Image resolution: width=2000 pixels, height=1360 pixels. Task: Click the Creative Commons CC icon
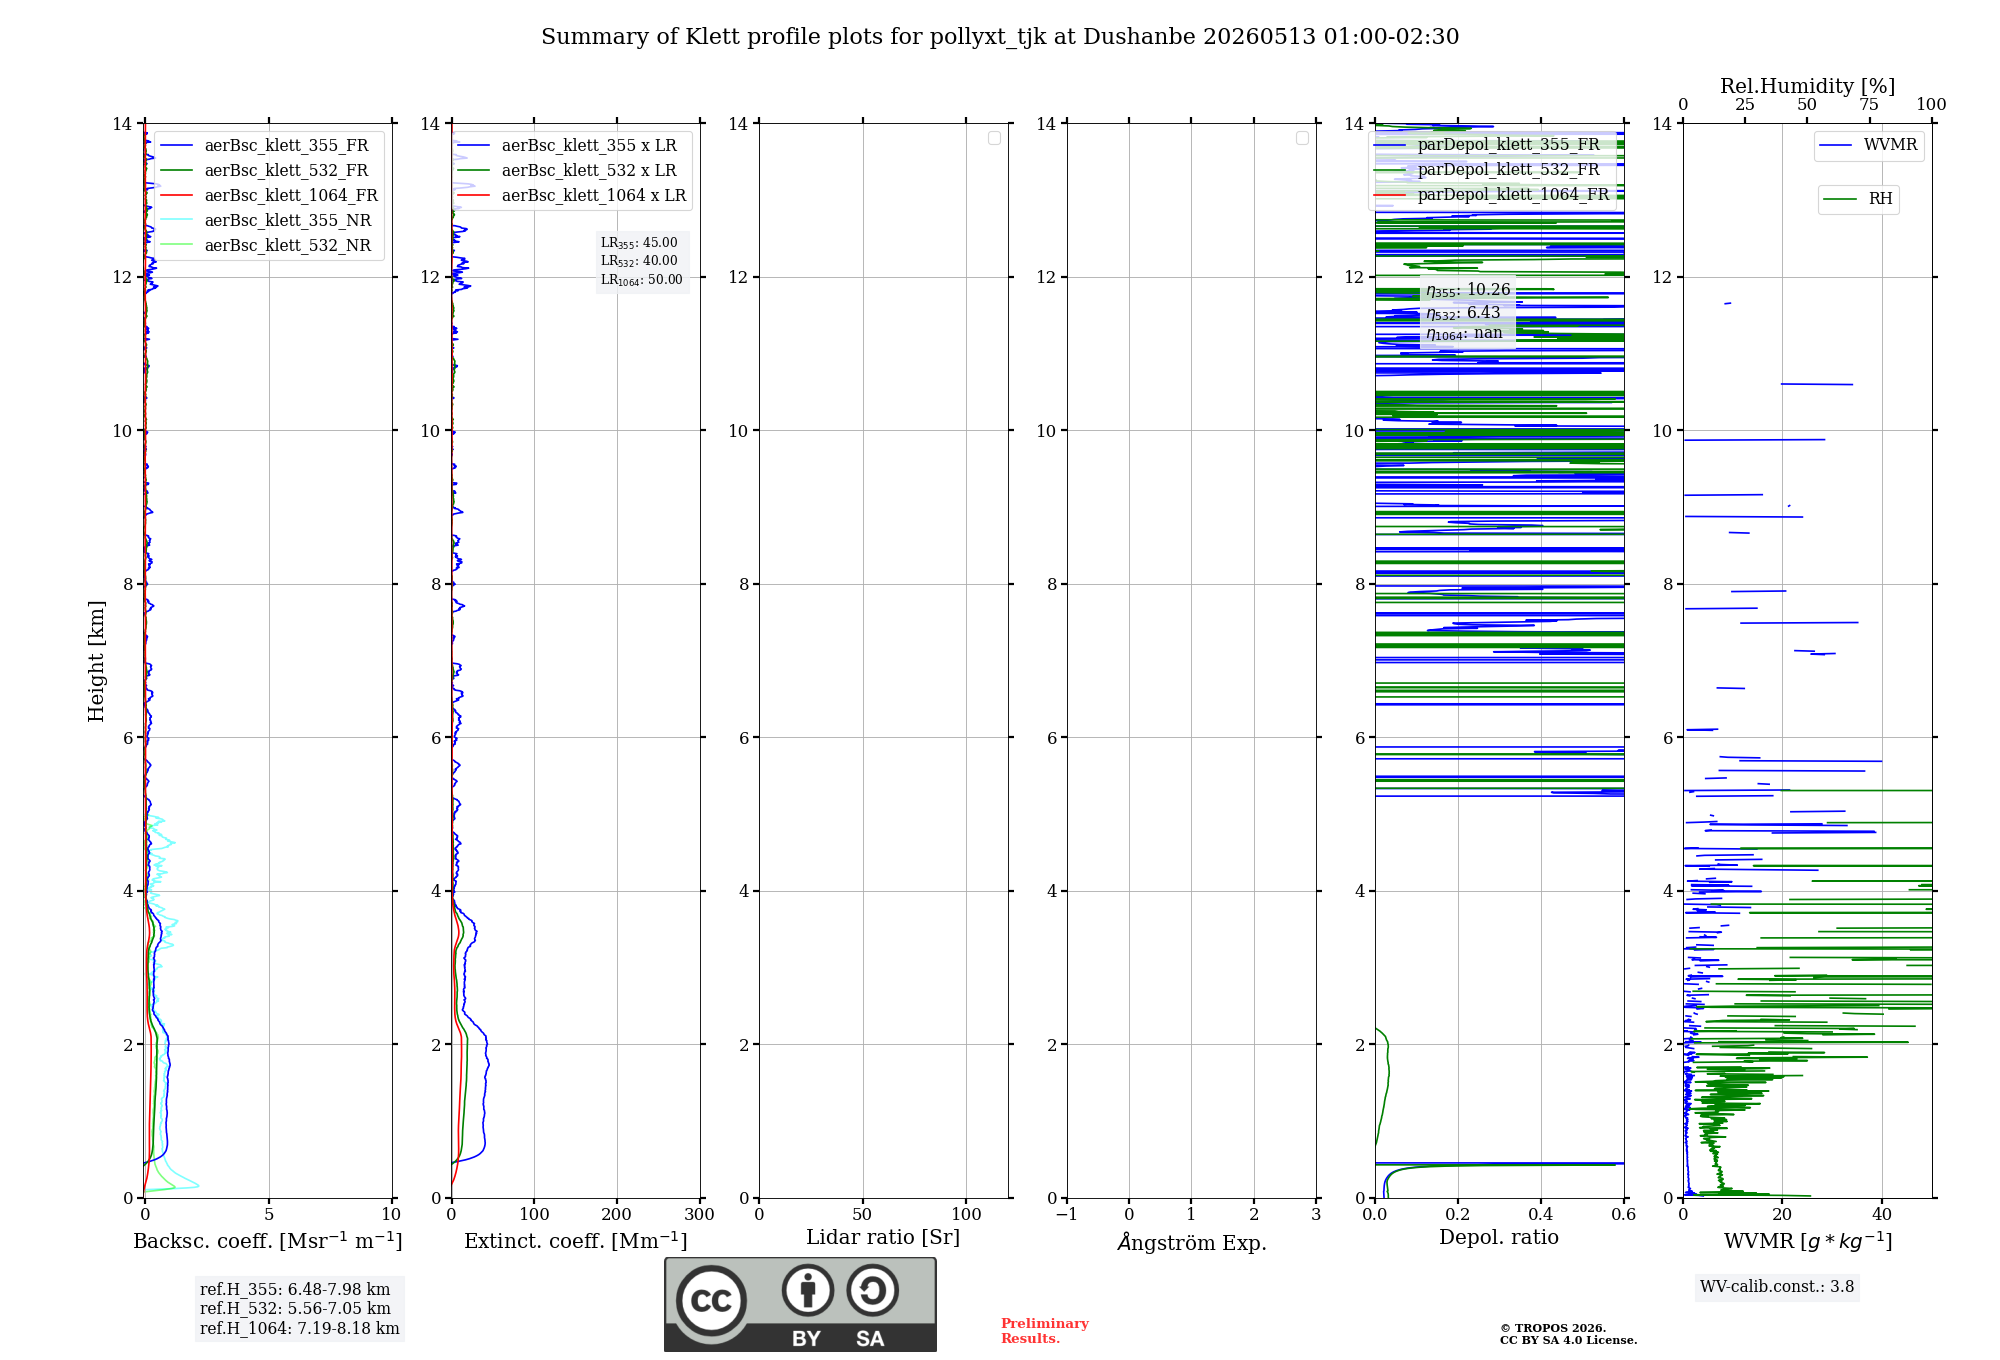(711, 1300)
